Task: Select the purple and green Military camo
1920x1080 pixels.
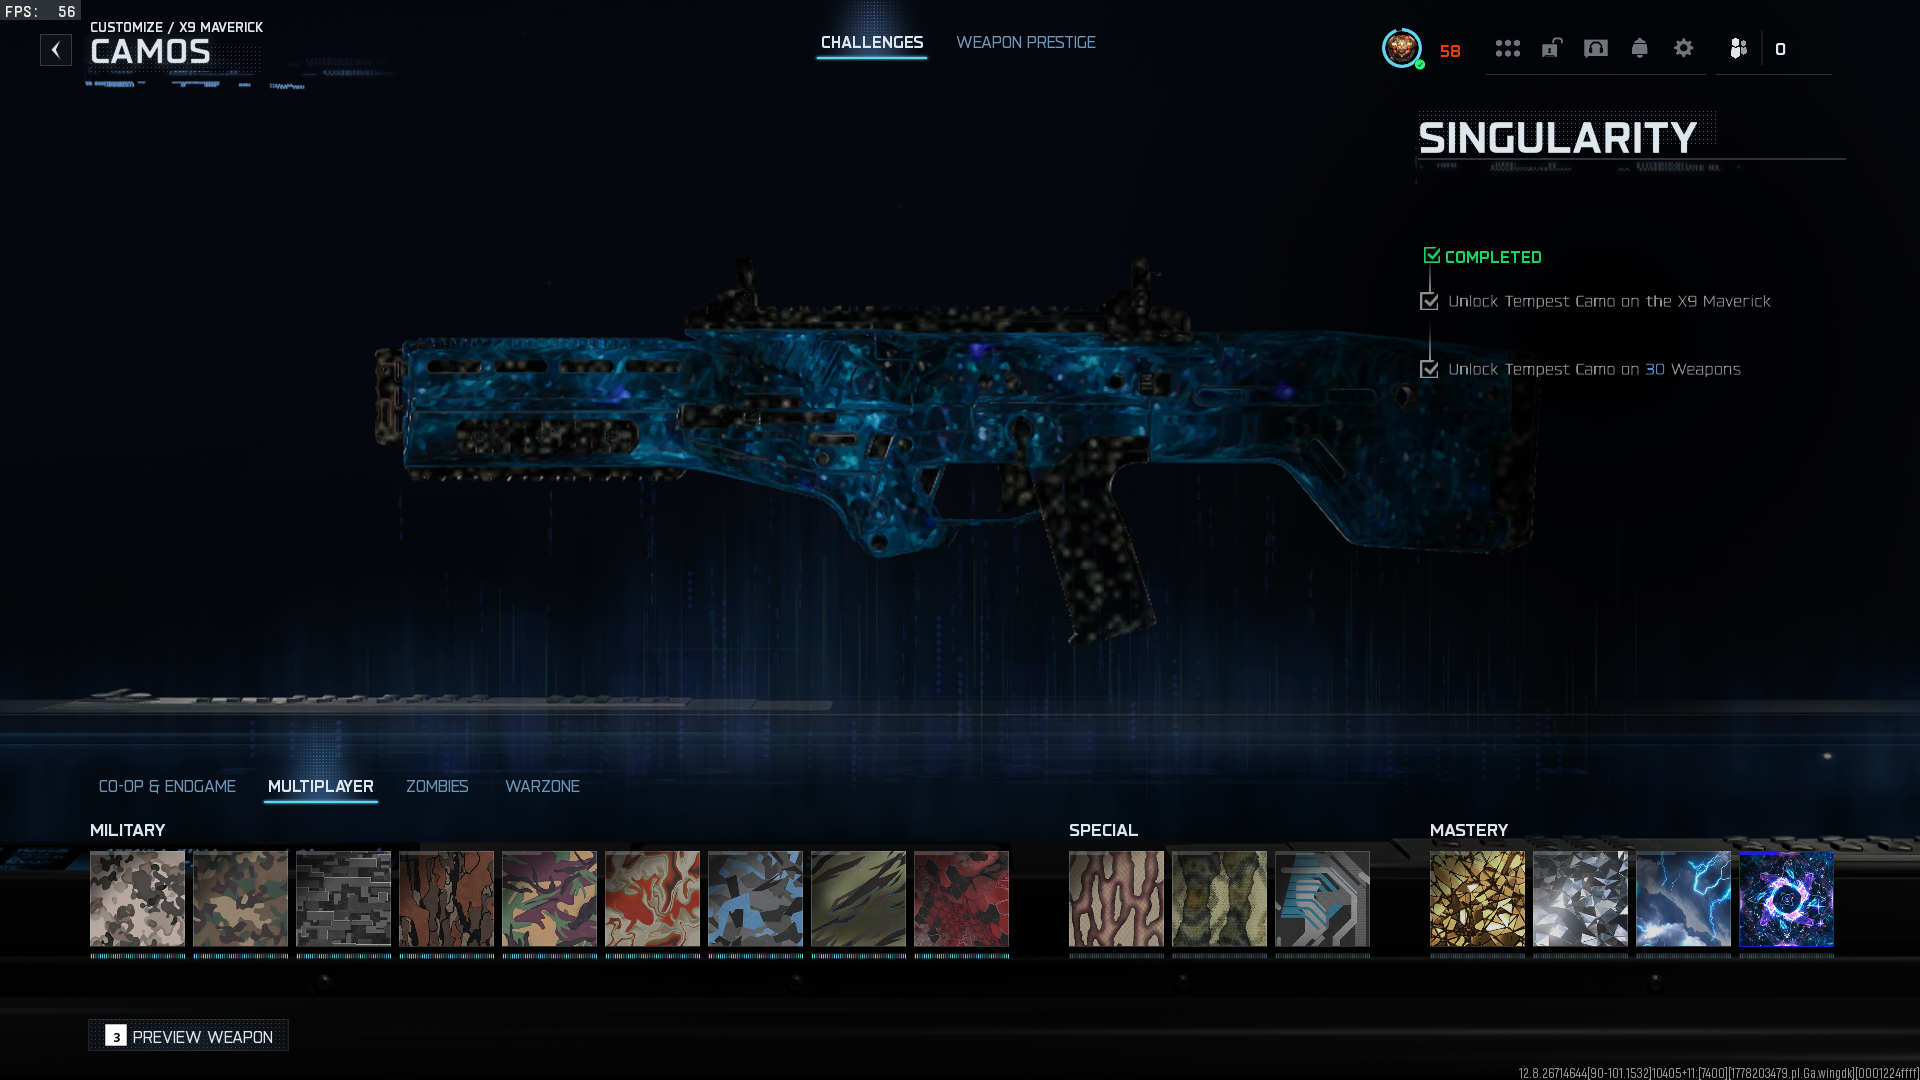Action: [x=550, y=899]
